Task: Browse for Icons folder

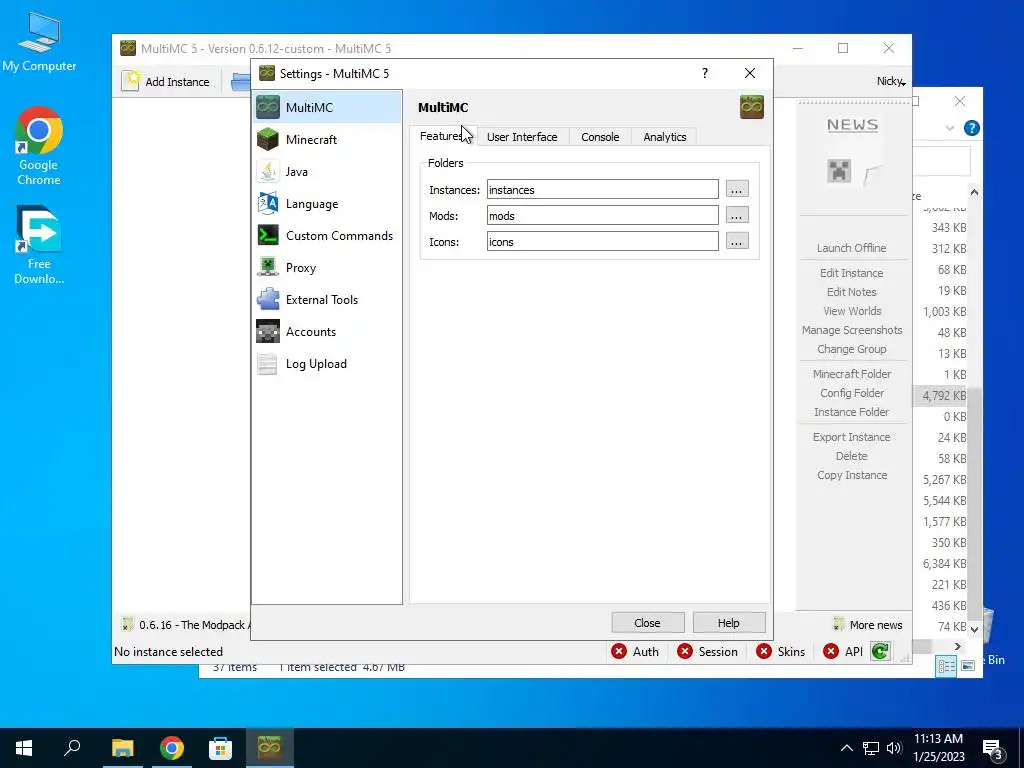Action: [x=737, y=242]
